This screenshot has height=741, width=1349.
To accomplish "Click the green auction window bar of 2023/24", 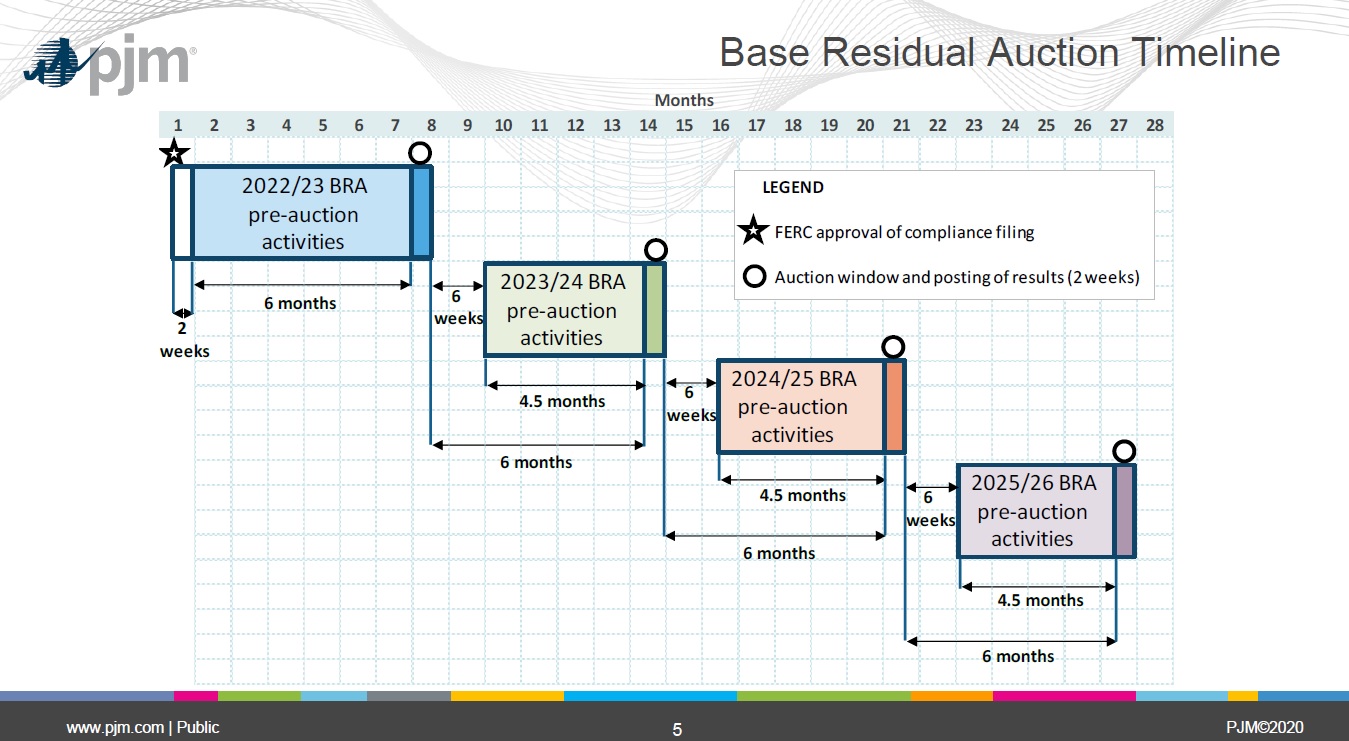I will pyautogui.click(x=655, y=309).
